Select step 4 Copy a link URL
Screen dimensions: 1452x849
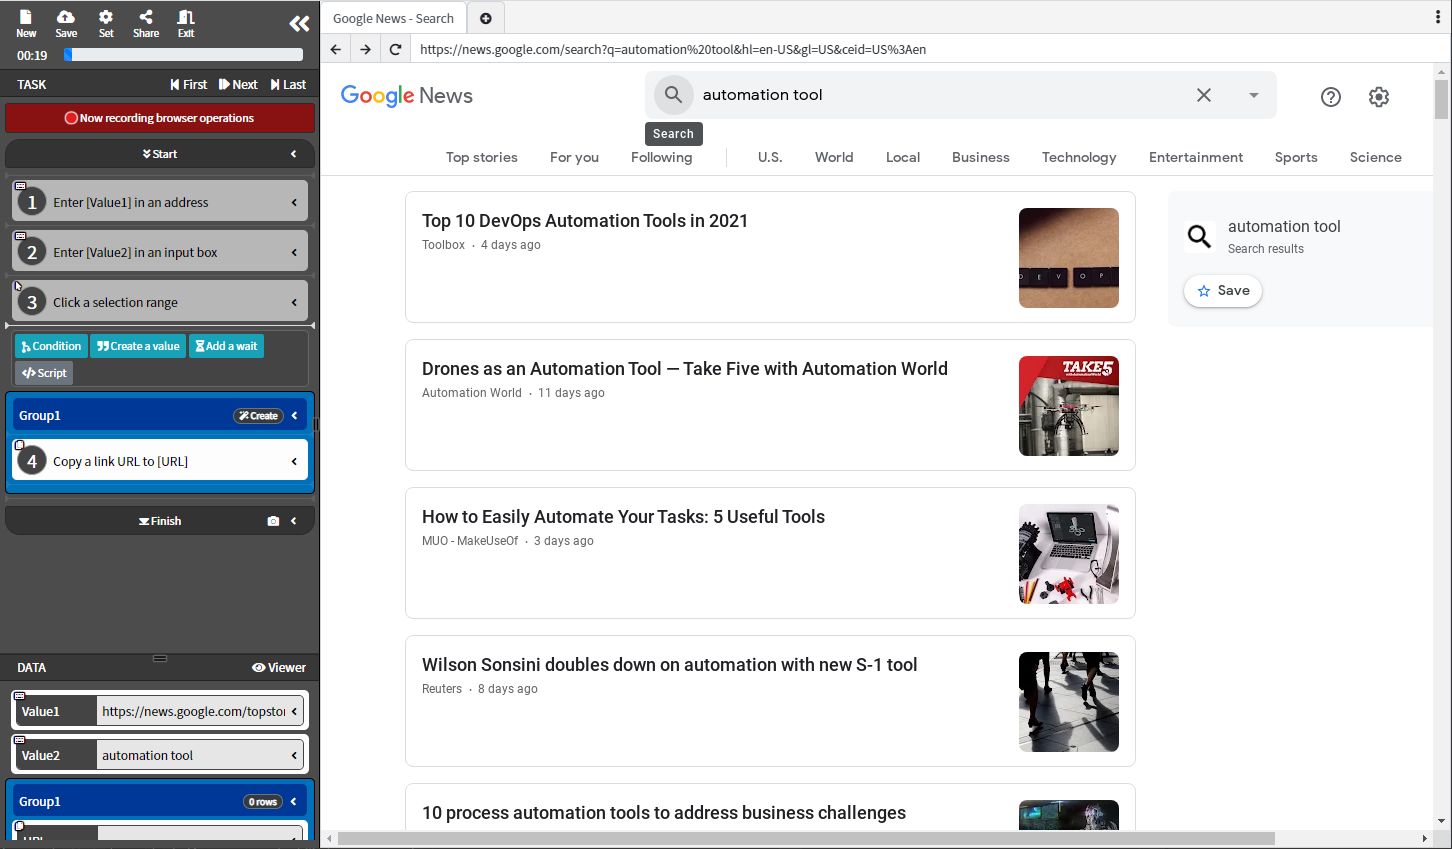click(160, 461)
